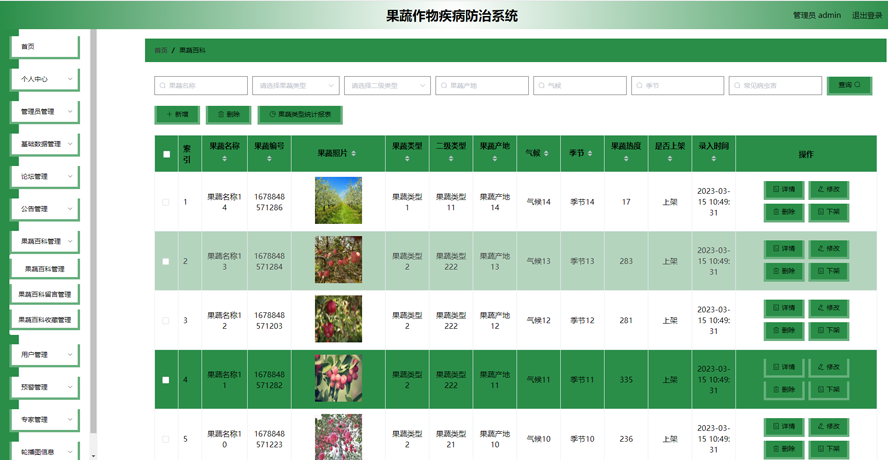Focus the 果蔬名称 search input
Image resolution: width=888 pixels, height=460 pixels.
pos(201,86)
